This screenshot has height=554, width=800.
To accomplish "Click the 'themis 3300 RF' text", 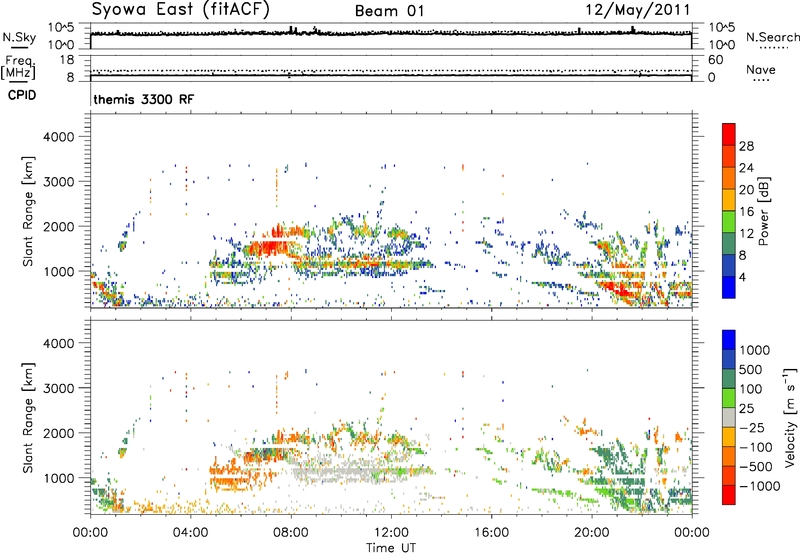I will pyautogui.click(x=143, y=99).
